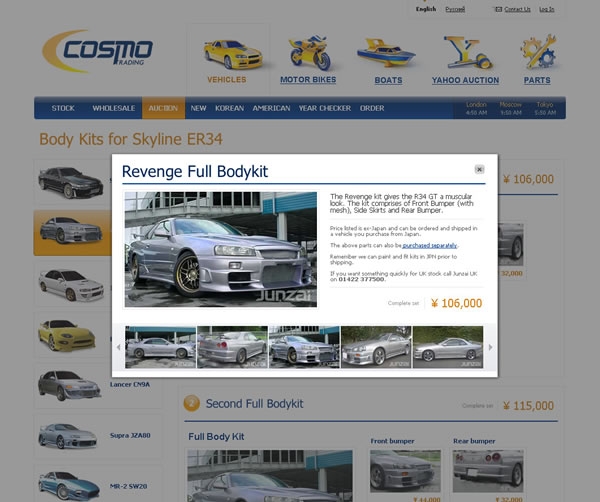Choose the highlighted silver Skyline sidebar item

[x=71, y=231]
